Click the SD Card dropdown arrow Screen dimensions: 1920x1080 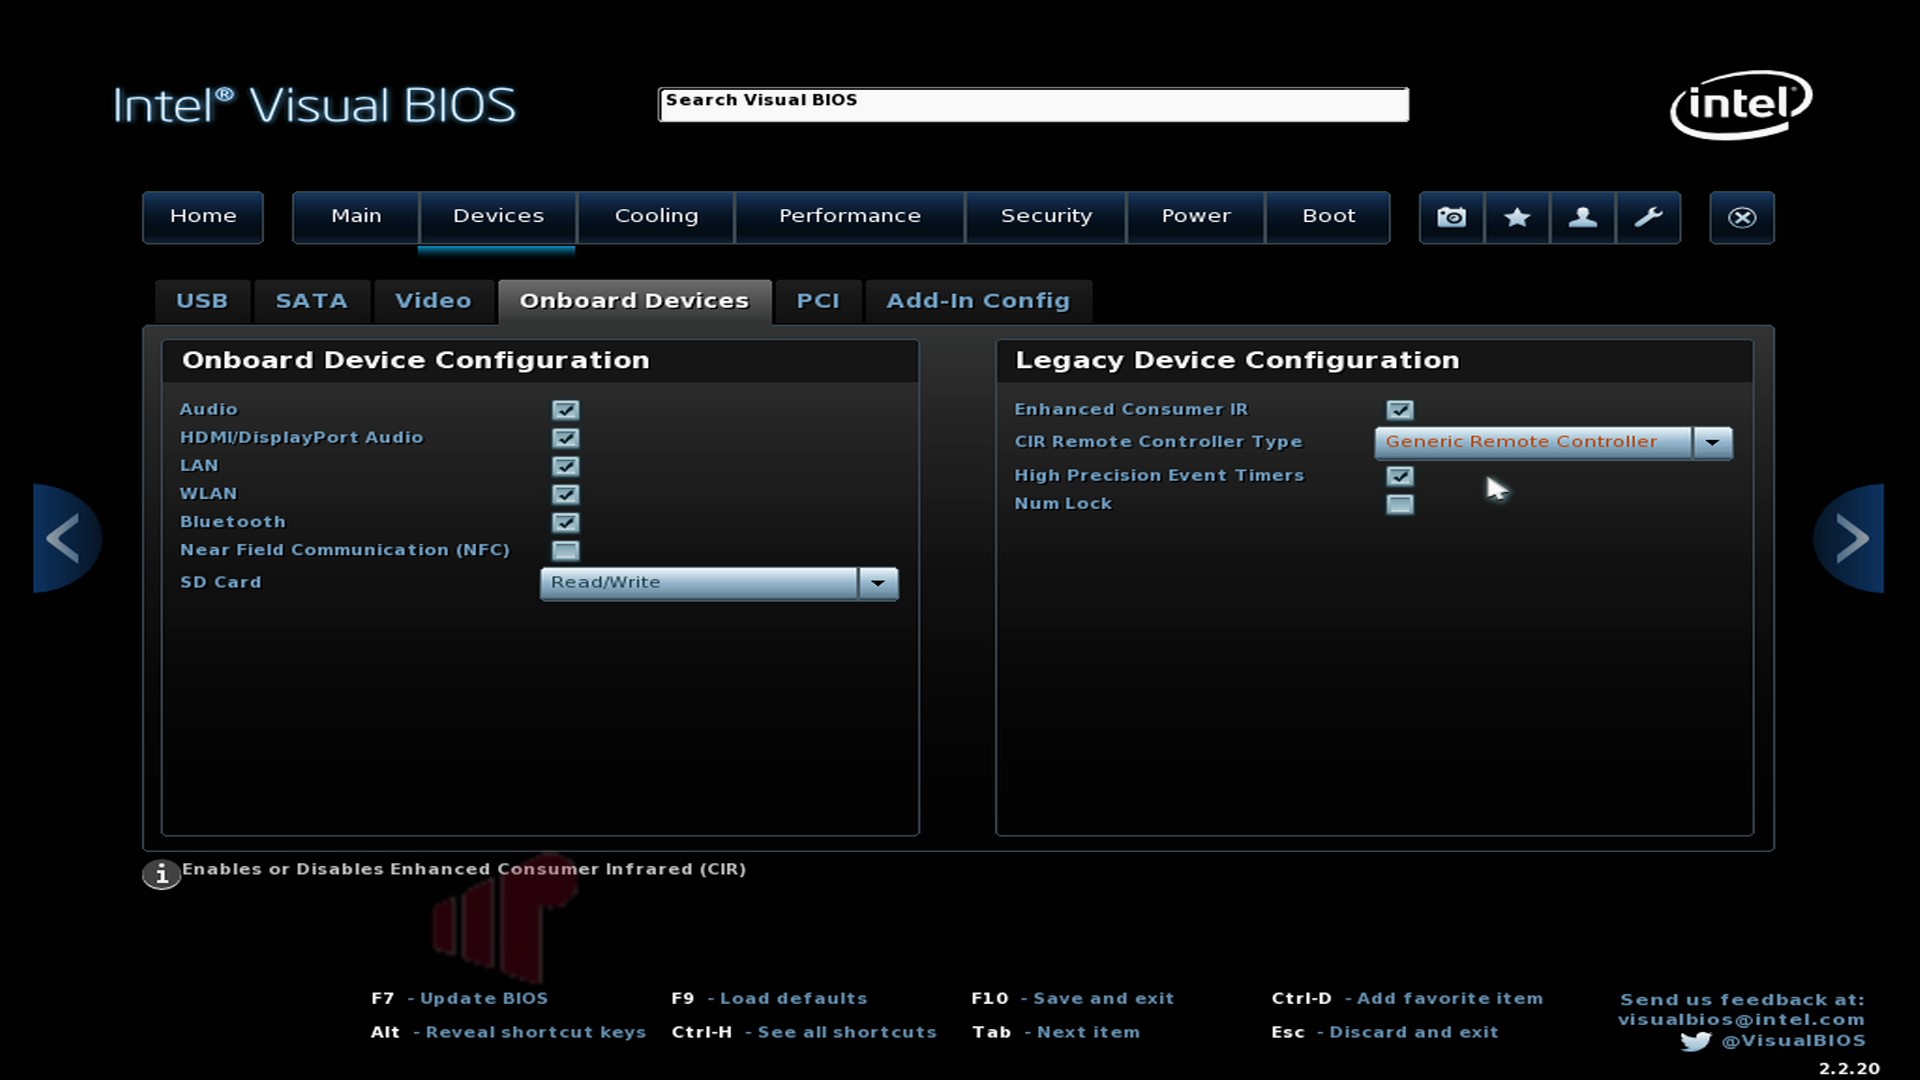(878, 583)
